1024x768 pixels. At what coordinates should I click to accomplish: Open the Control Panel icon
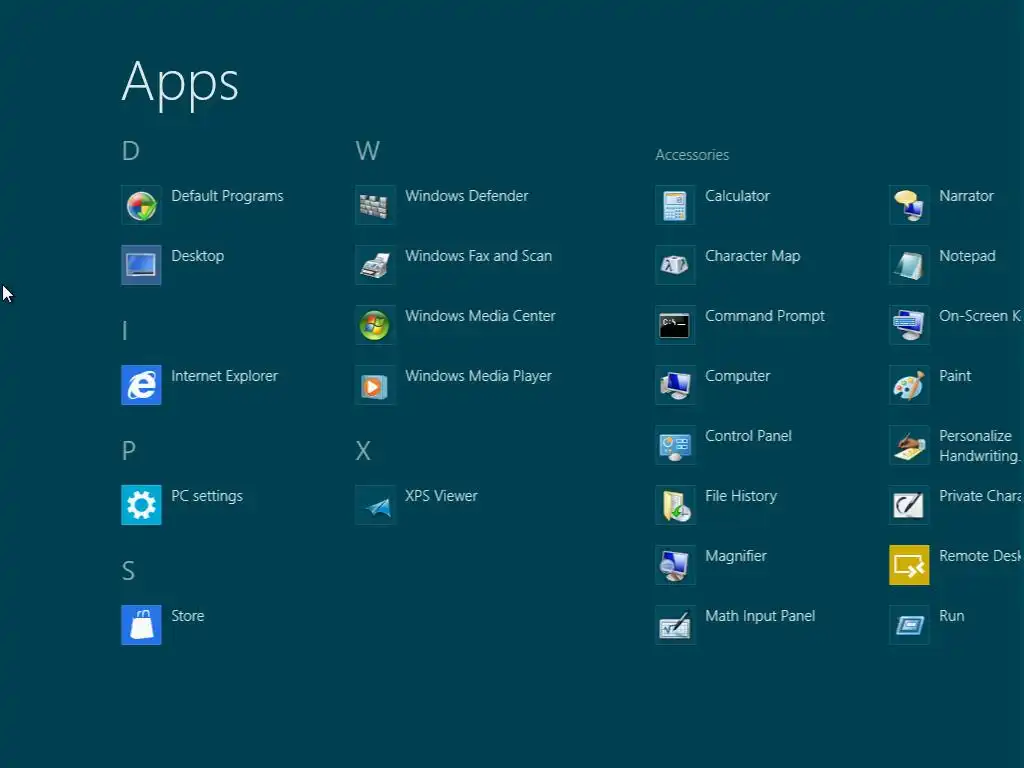pos(675,445)
